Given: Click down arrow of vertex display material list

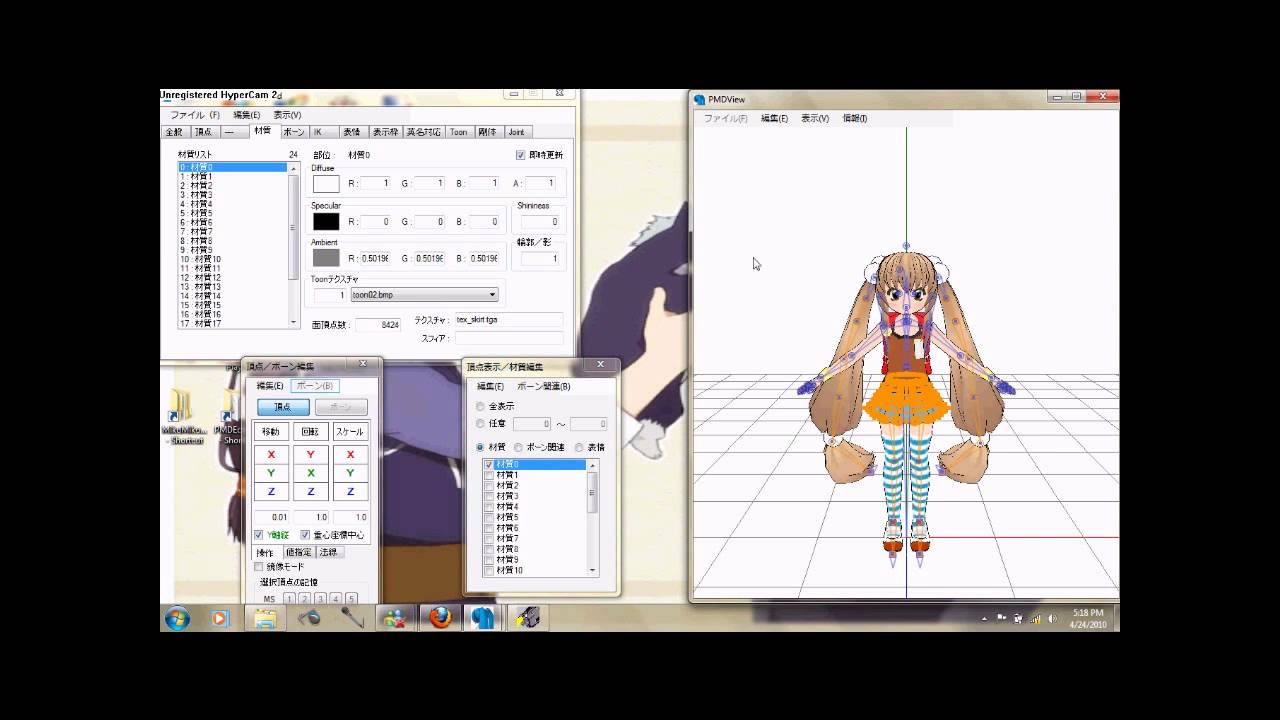Looking at the screenshot, I should (593, 570).
